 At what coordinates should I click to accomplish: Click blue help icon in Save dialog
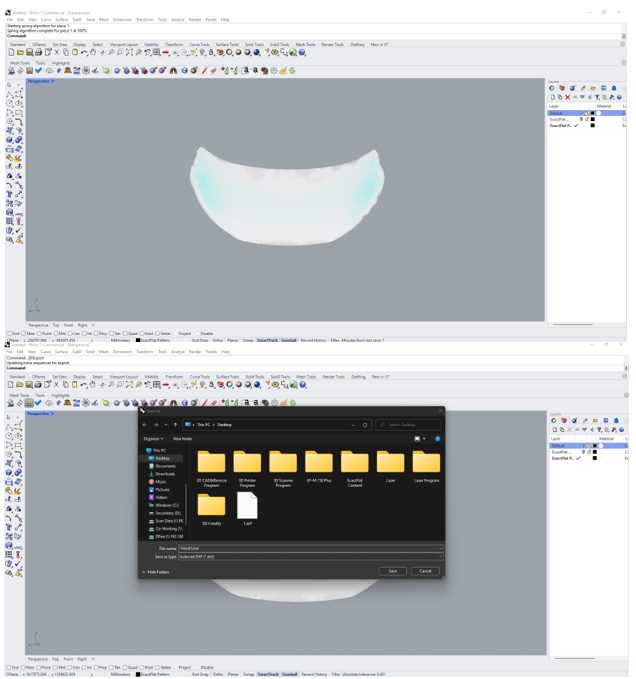[x=437, y=439]
